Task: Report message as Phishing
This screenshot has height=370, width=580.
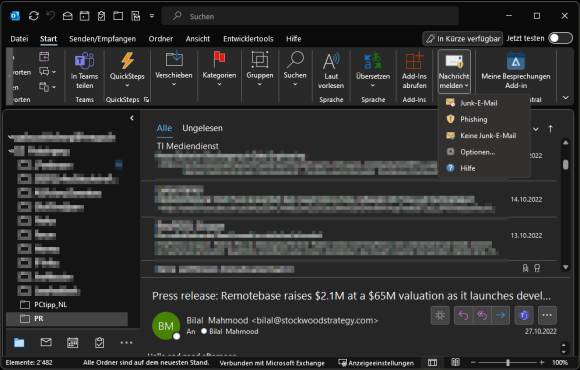Action: point(484,119)
